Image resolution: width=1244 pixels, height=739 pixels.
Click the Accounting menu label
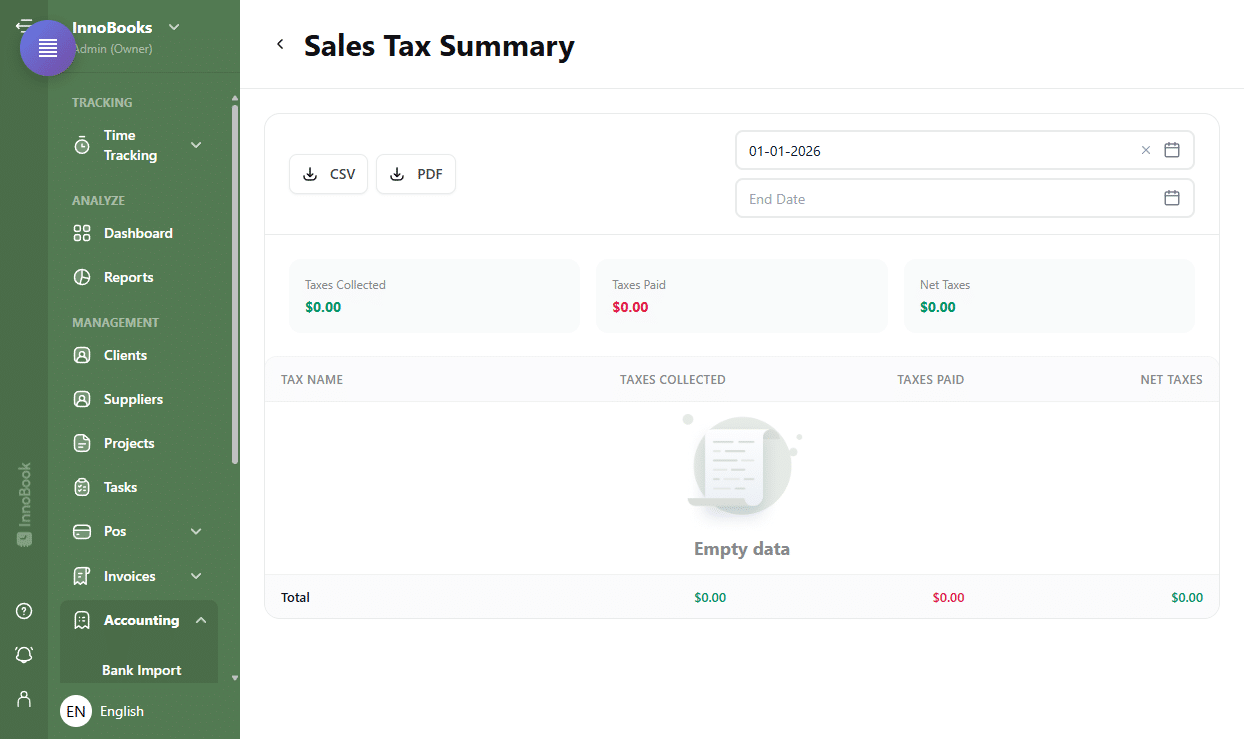pyautogui.click(x=141, y=620)
